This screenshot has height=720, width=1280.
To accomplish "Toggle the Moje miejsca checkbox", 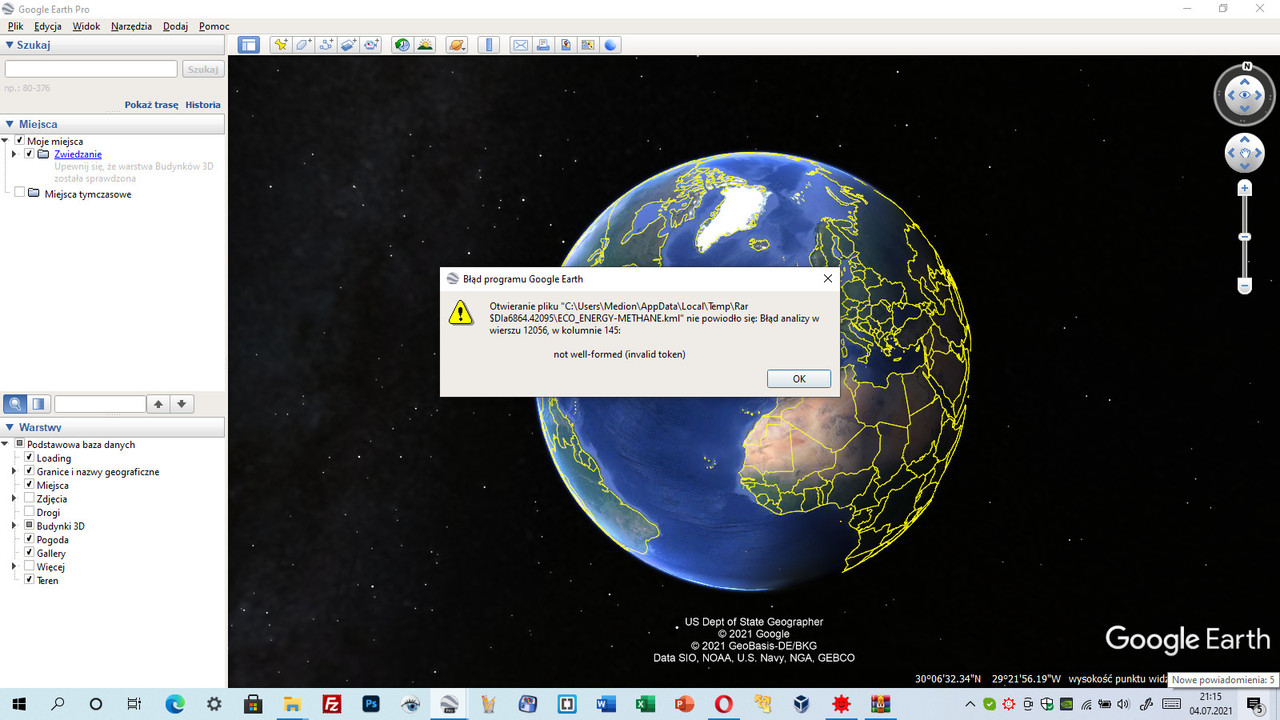I will click(x=19, y=141).
